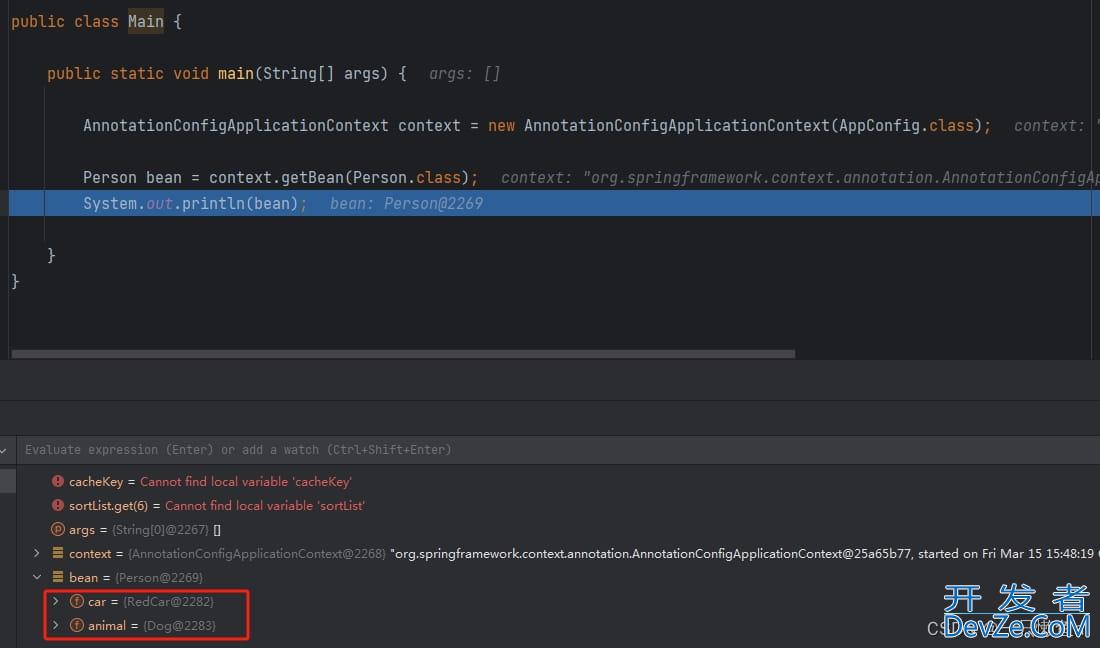This screenshot has width=1100, height=648.
Task: Click the horizontal scrollbar under the code editor
Action: (400, 353)
